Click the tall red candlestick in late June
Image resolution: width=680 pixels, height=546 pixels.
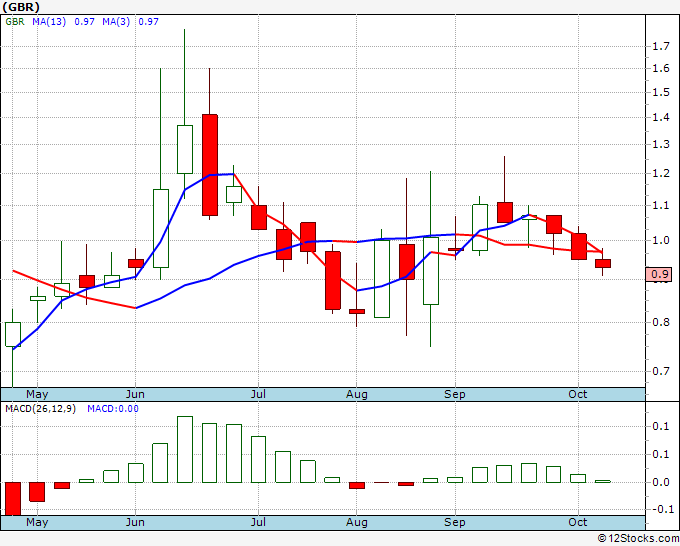coord(209,164)
